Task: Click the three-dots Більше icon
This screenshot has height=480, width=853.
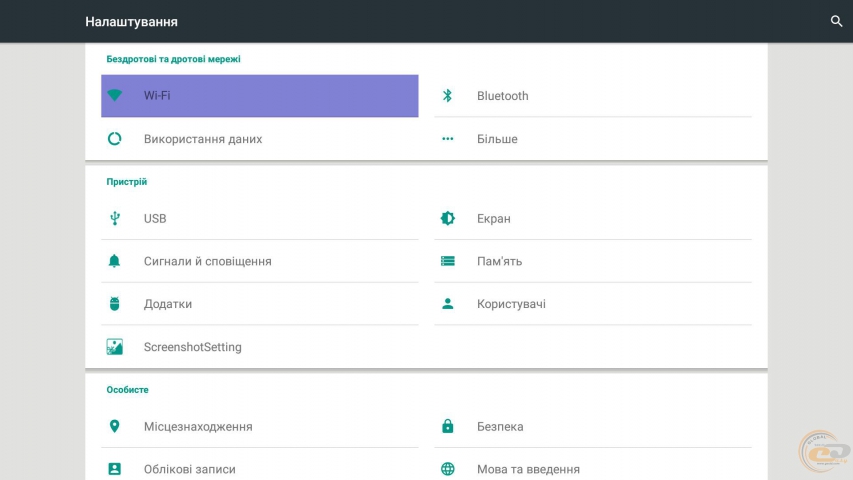Action: 448,139
